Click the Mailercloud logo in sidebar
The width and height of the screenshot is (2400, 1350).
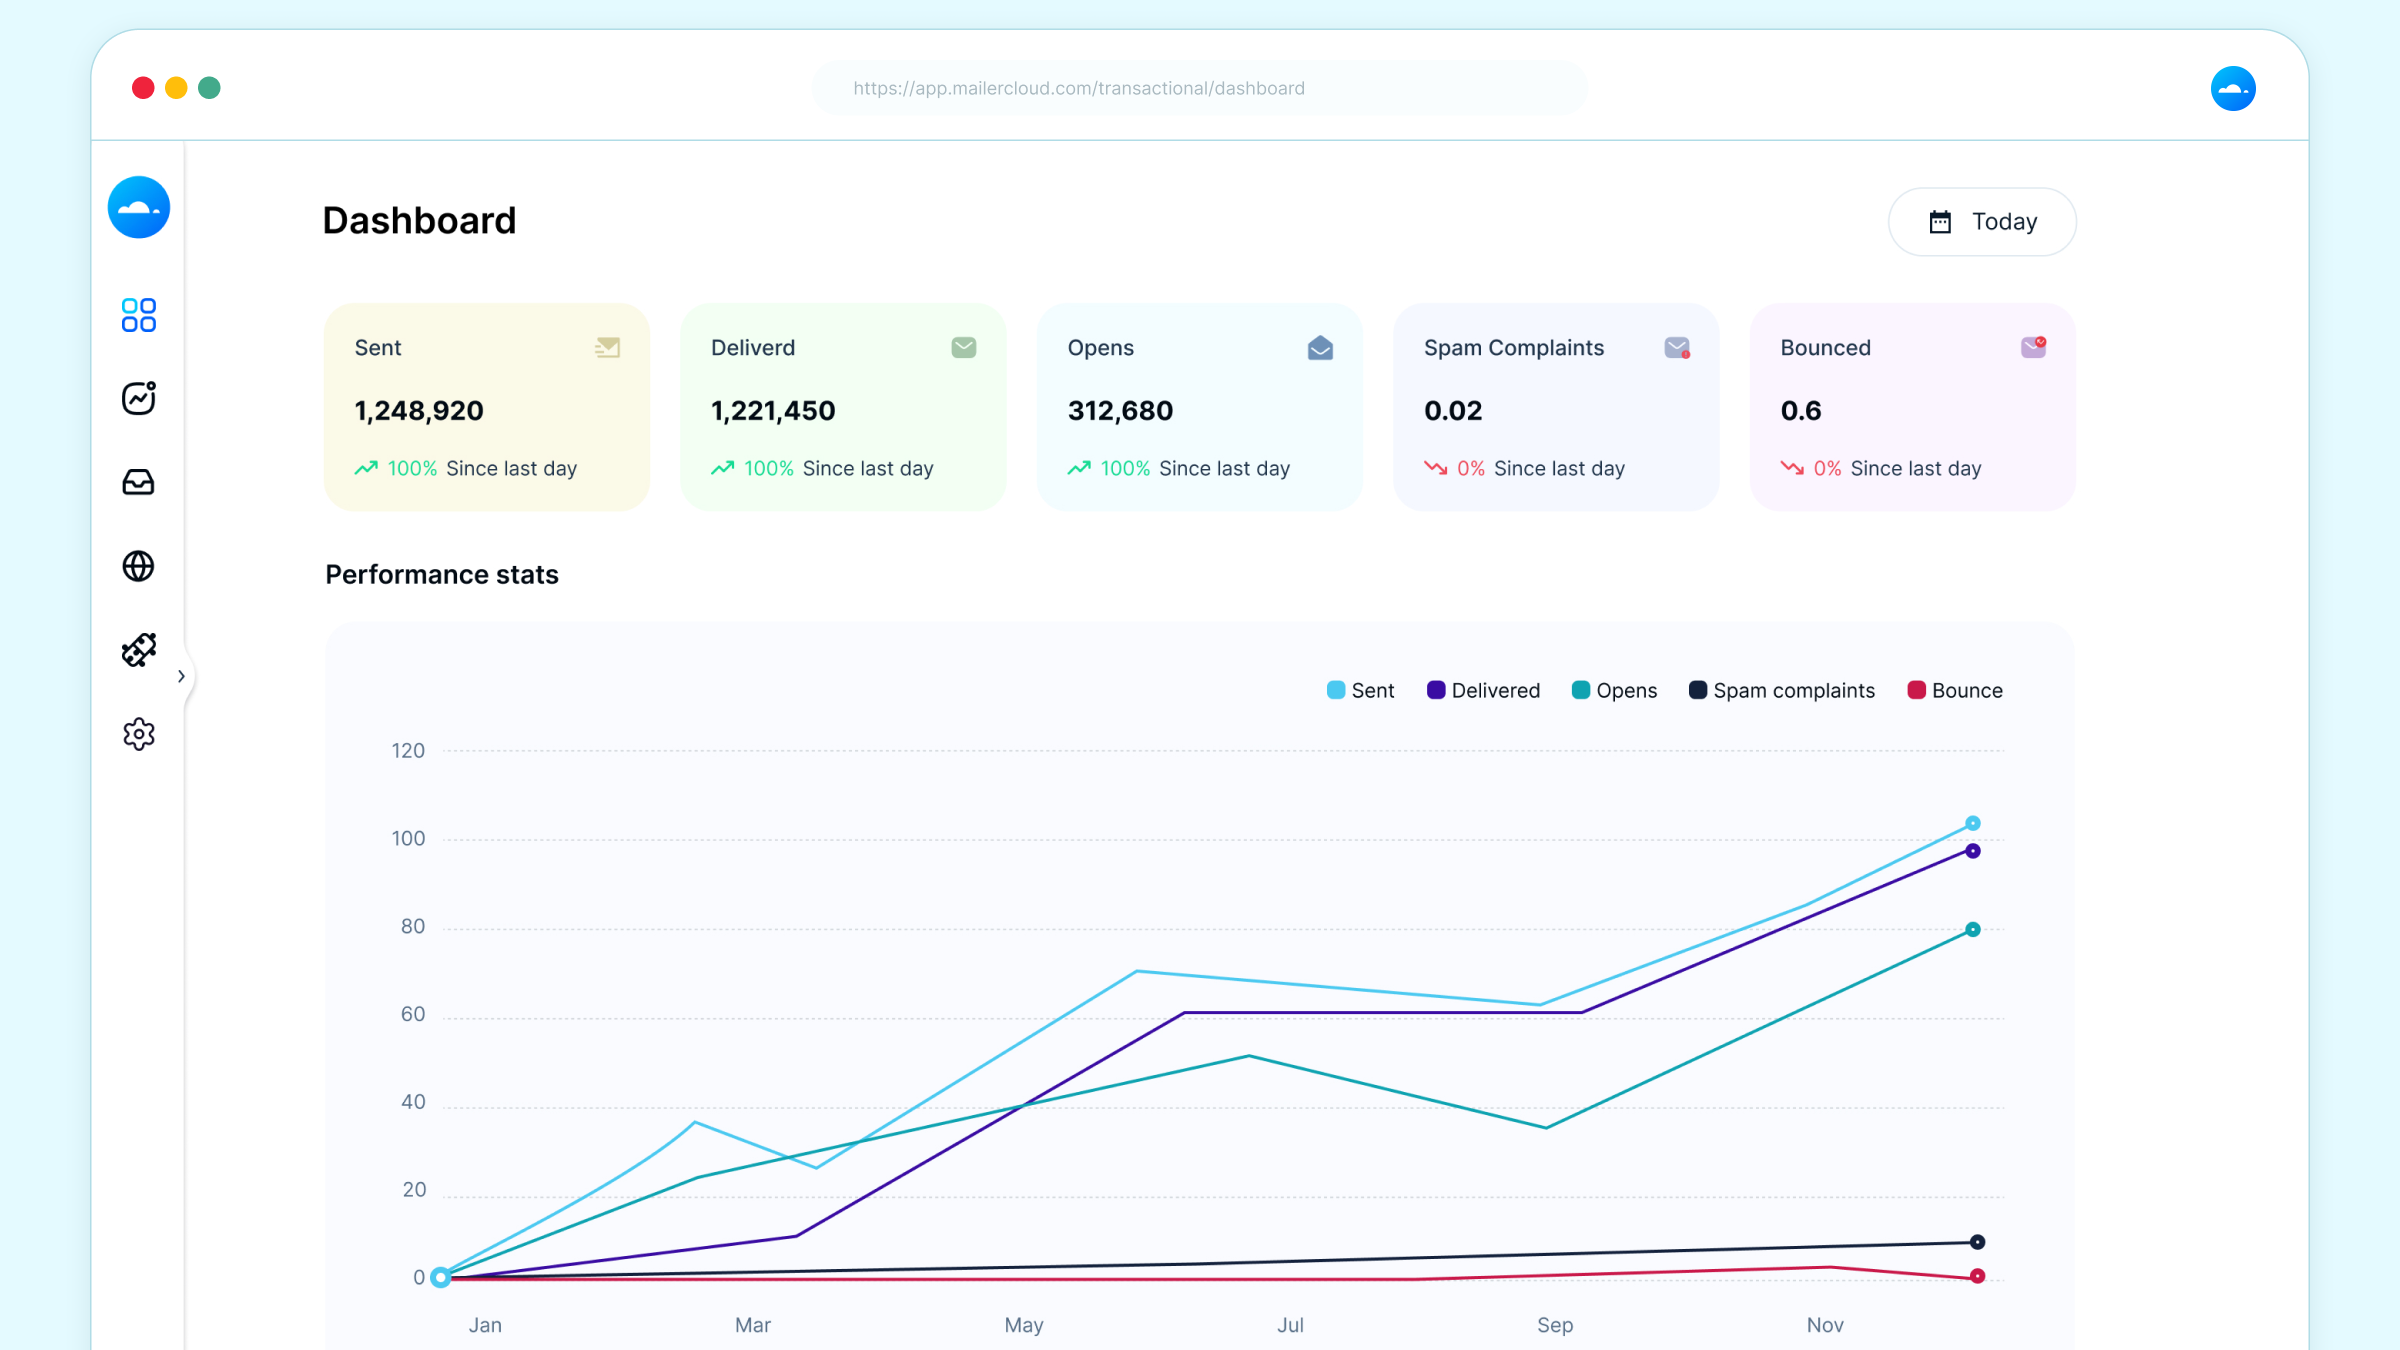pos(139,208)
